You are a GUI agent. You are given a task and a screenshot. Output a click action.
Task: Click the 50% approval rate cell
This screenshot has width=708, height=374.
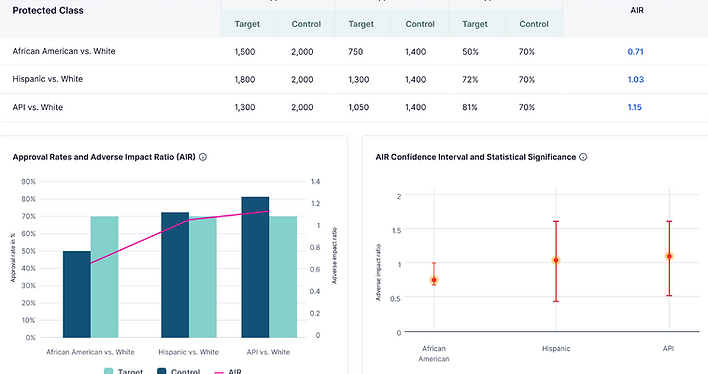[x=470, y=52]
